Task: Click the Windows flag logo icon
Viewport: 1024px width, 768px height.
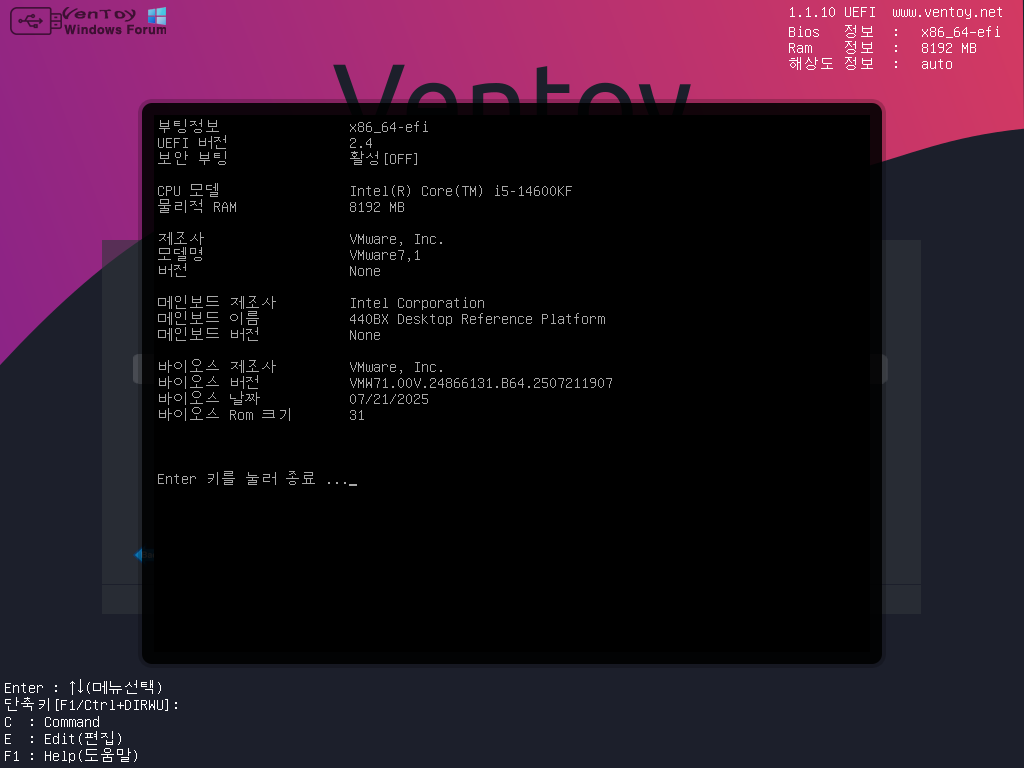Action: click(157, 16)
